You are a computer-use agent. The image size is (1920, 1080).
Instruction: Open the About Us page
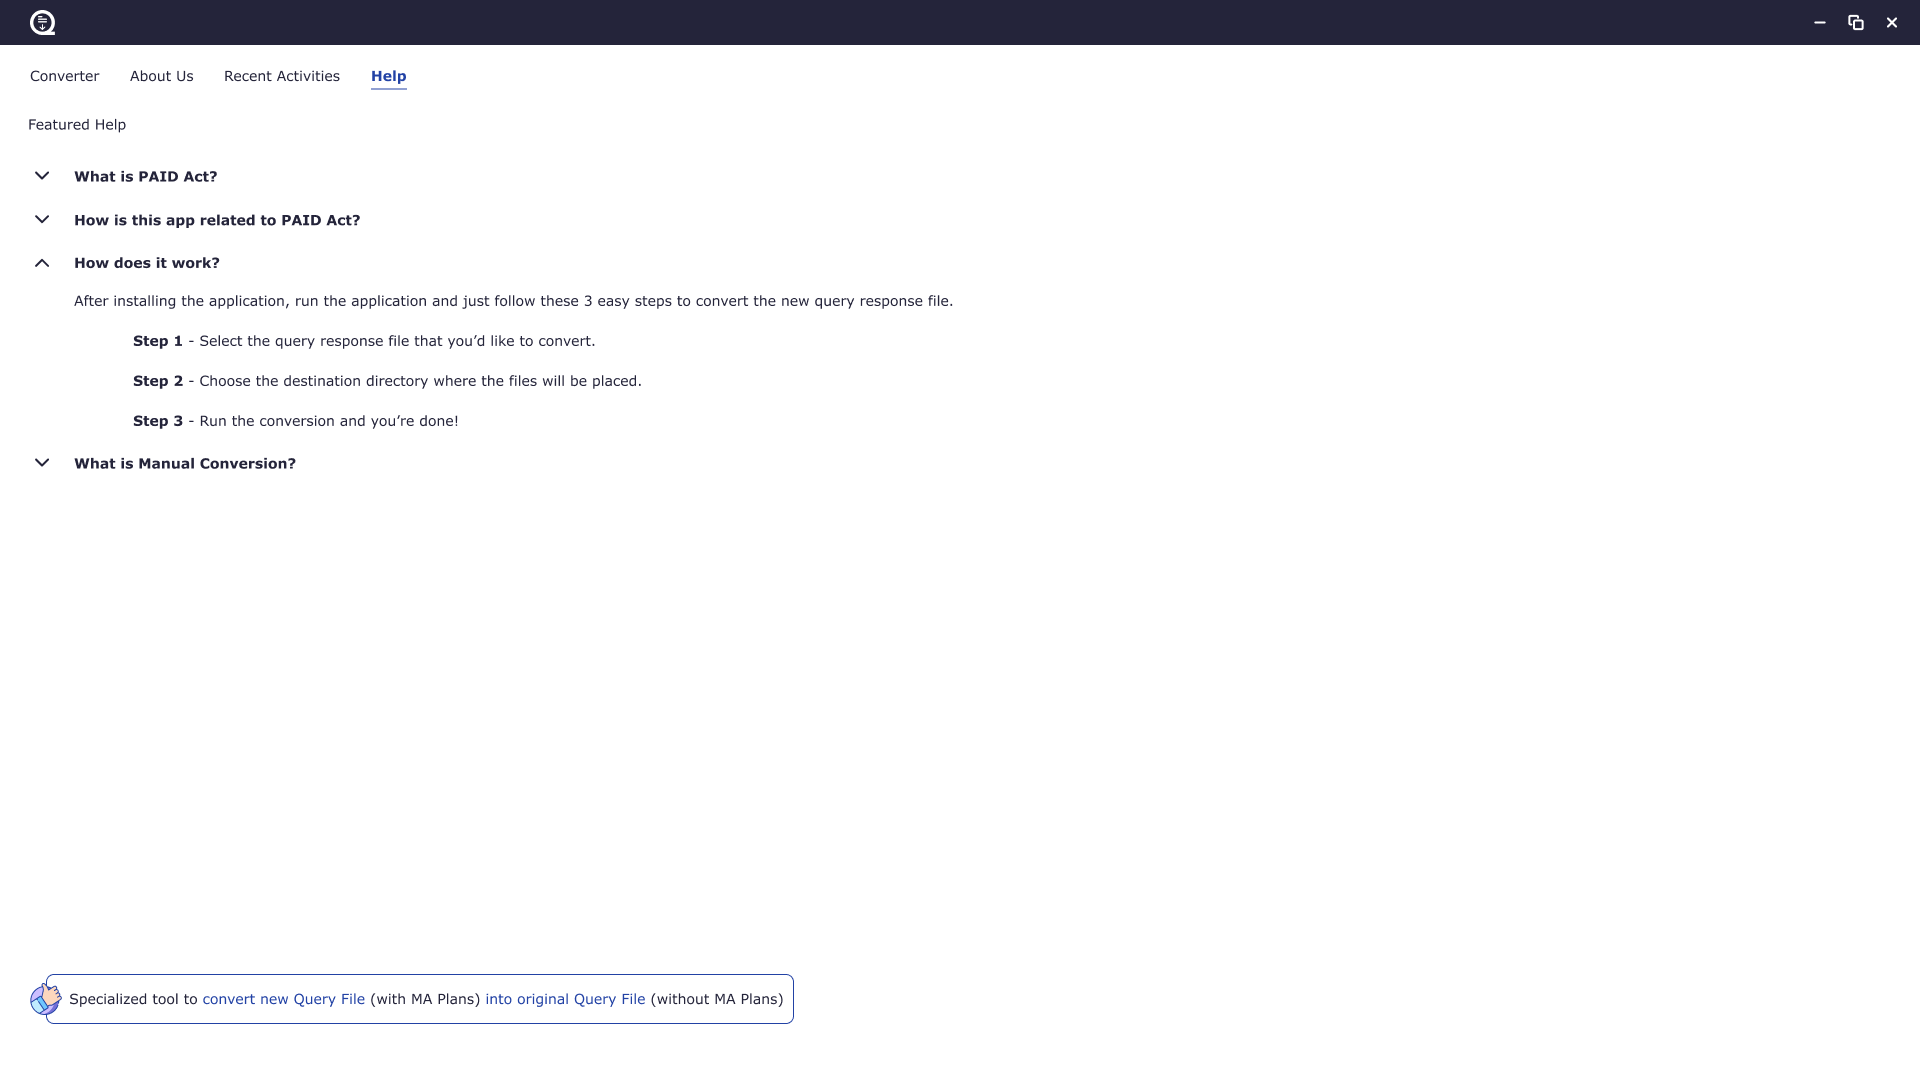pyautogui.click(x=161, y=76)
